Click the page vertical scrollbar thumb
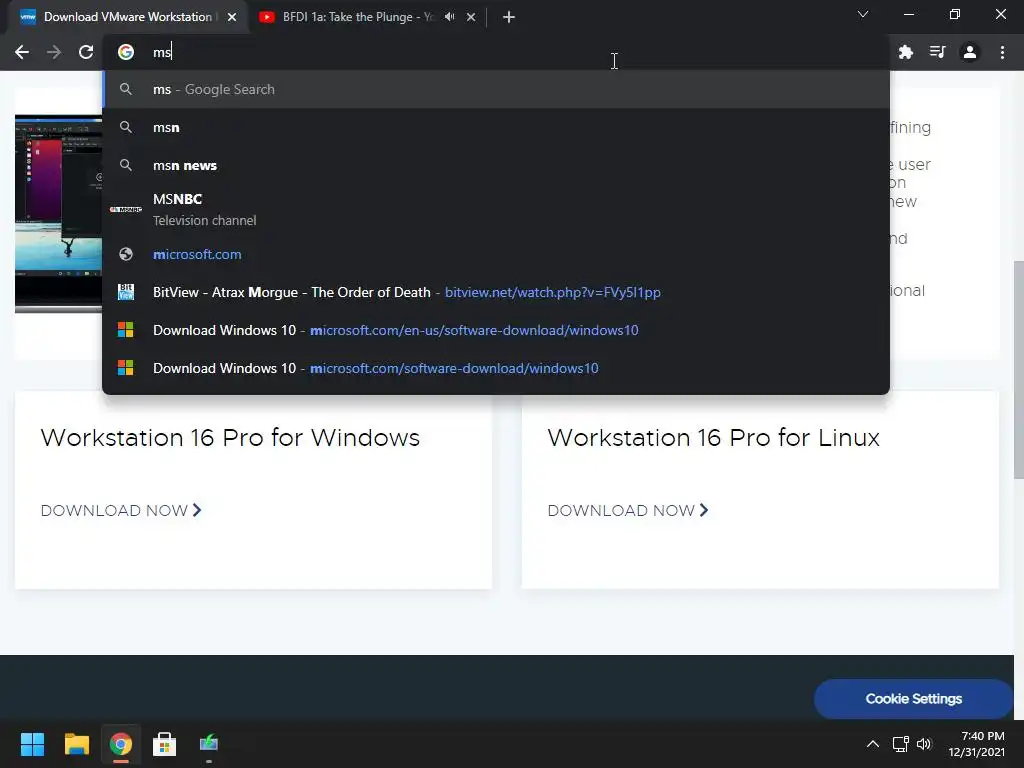Image resolution: width=1024 pixels, height=768 pixels. (x=1018, y=370)
